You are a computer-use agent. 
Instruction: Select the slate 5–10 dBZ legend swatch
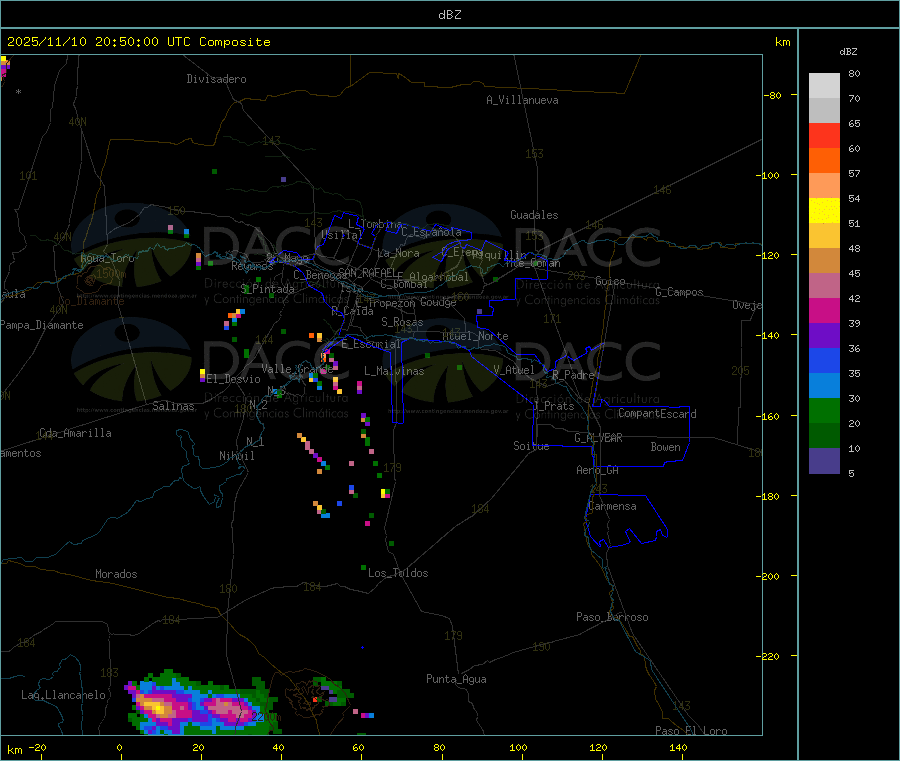tap(824, 461)
